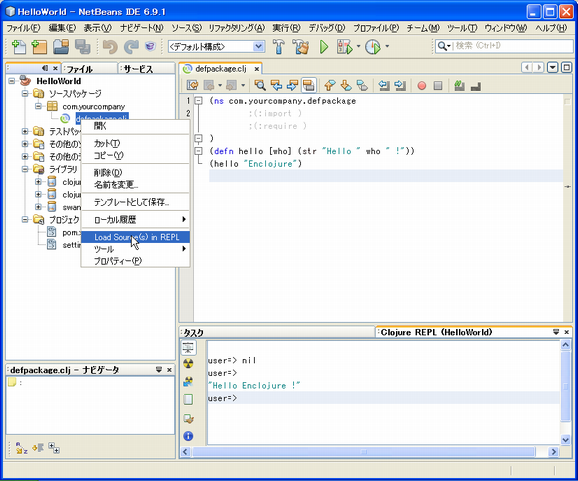Open the ローカル履歴 submenu
The width and height of the screenshot is (578, 481).
pos(135,220)
